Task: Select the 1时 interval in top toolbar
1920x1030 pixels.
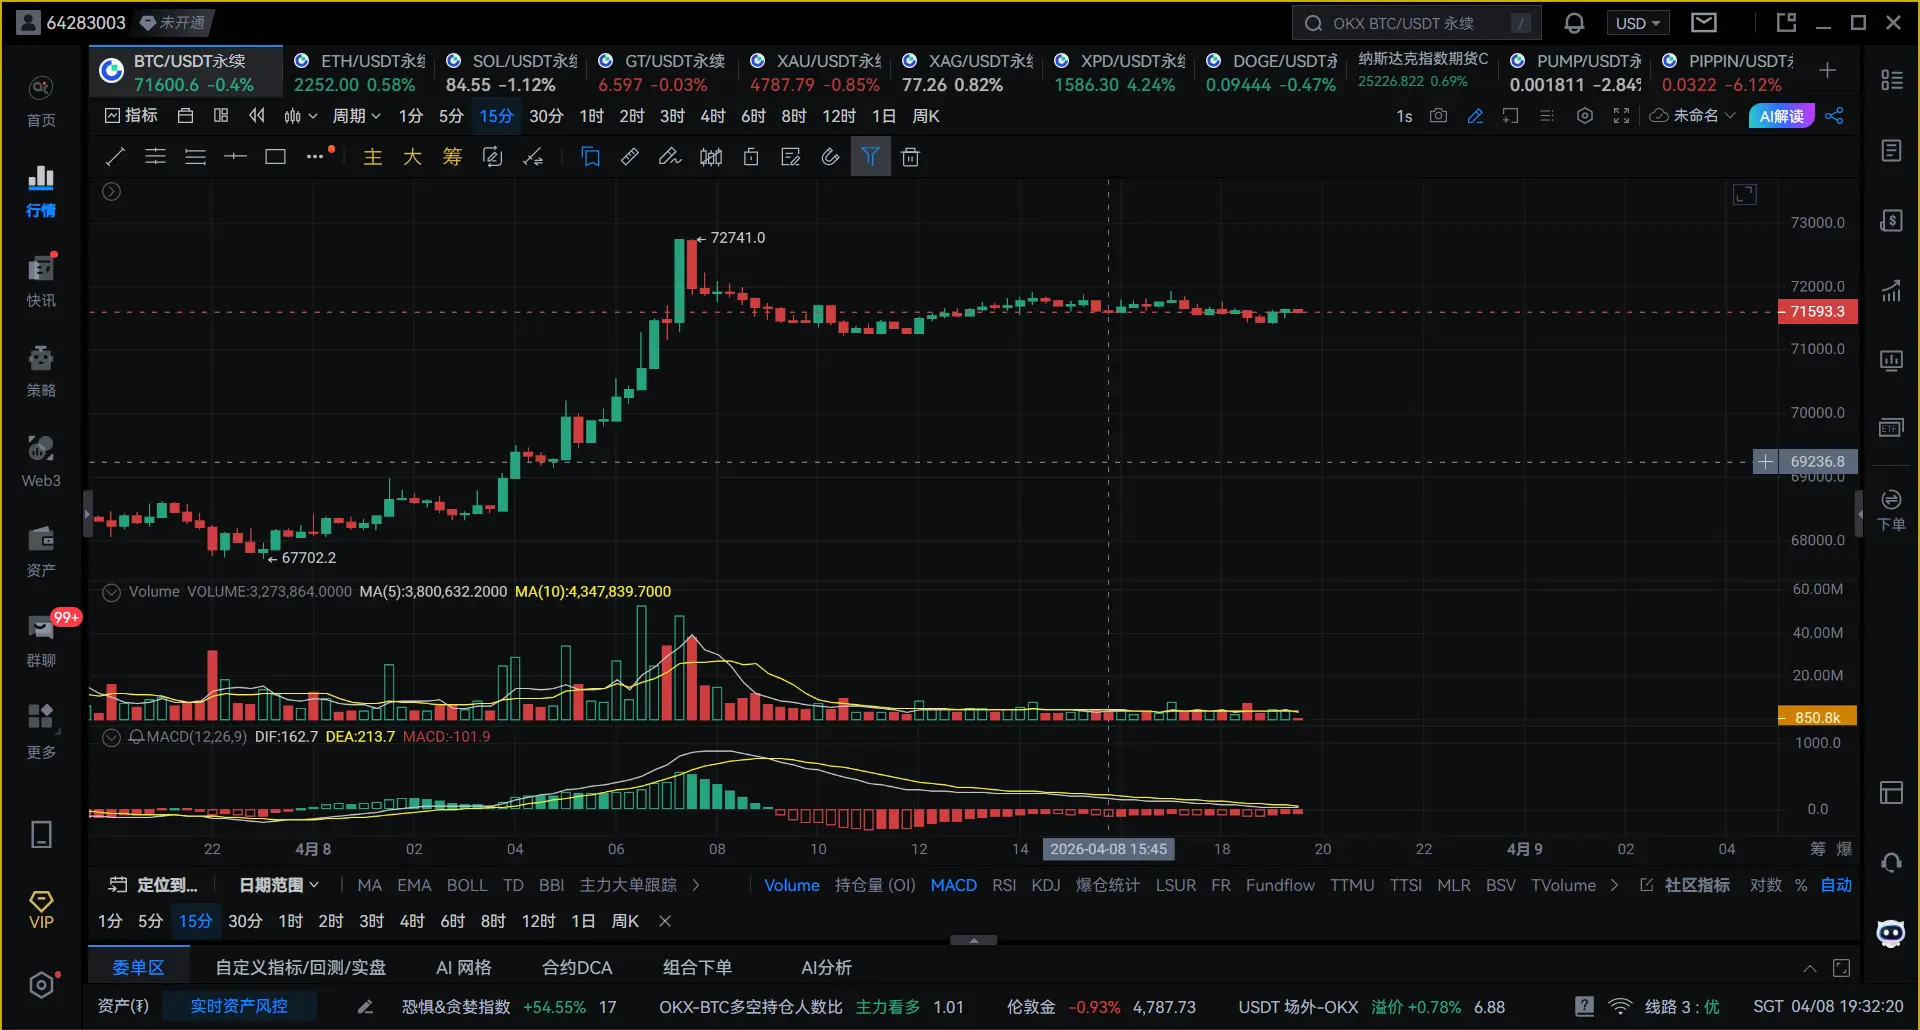Action: click(591, 116)
